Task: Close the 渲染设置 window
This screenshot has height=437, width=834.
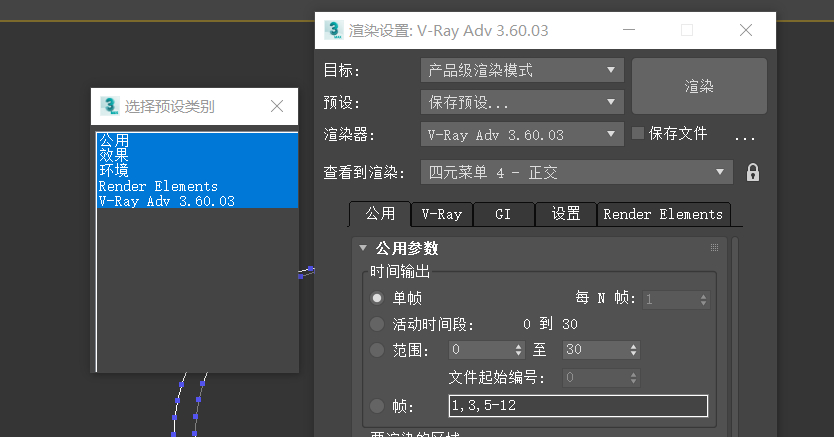Action: click(x=746, y=30)
